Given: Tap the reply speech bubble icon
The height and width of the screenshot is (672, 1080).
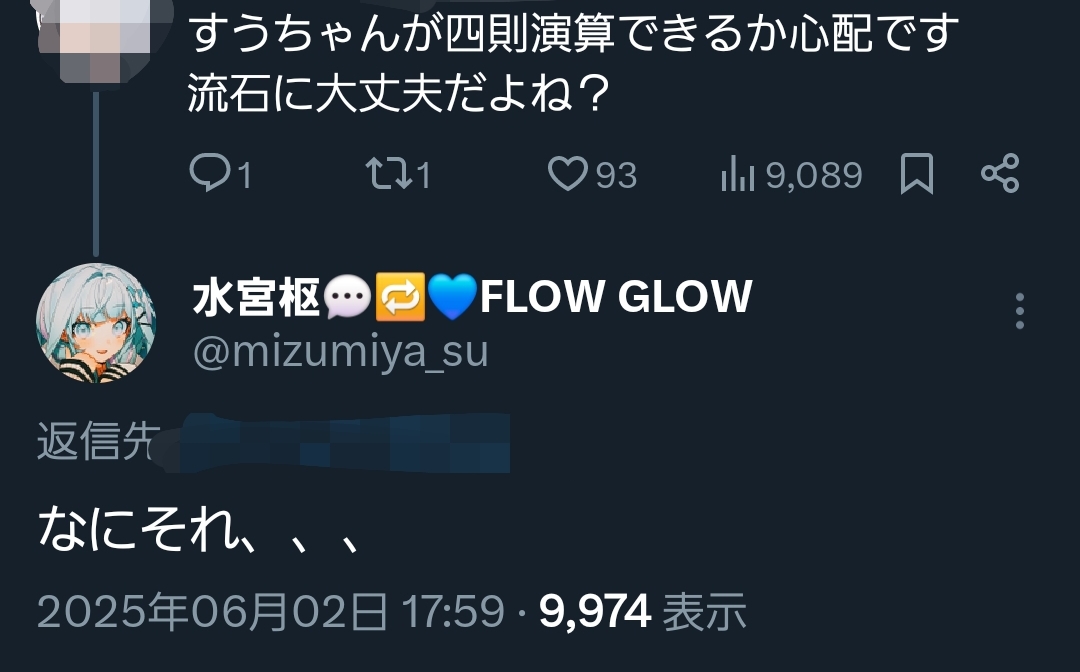Looking at the screenshot, I should 210,173.
